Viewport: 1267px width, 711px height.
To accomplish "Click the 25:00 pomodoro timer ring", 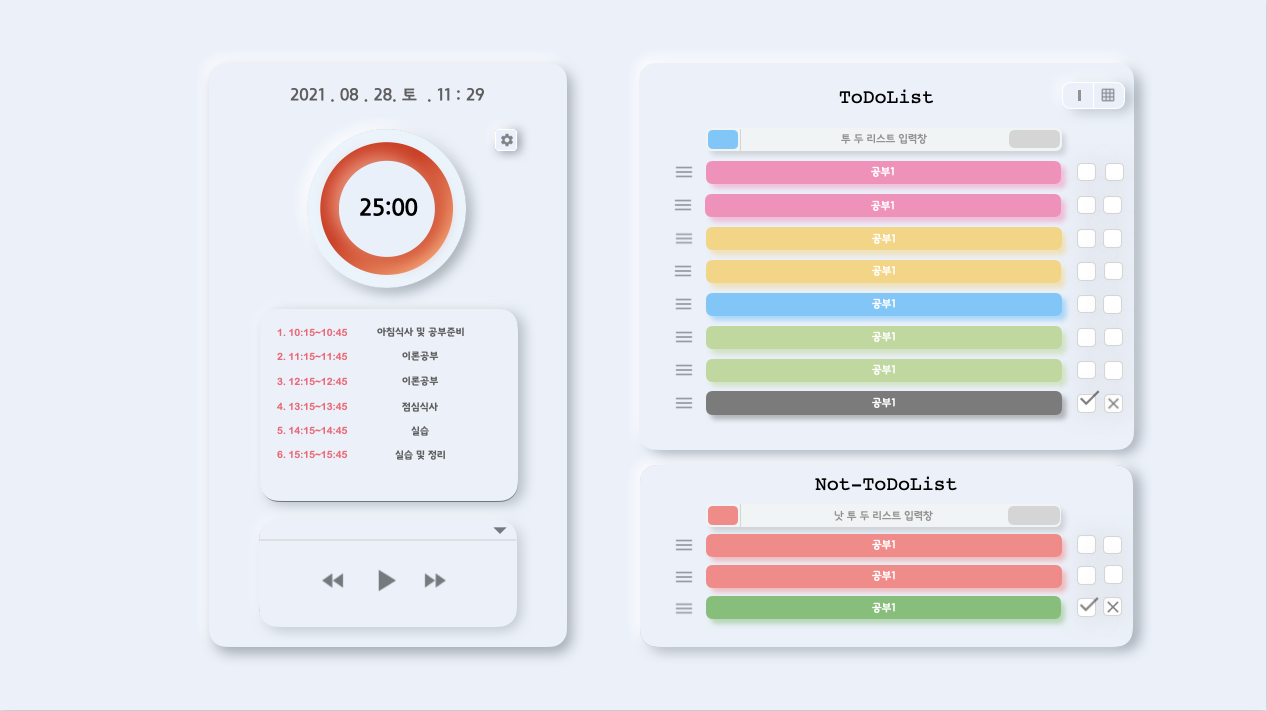I will point(387,208).
